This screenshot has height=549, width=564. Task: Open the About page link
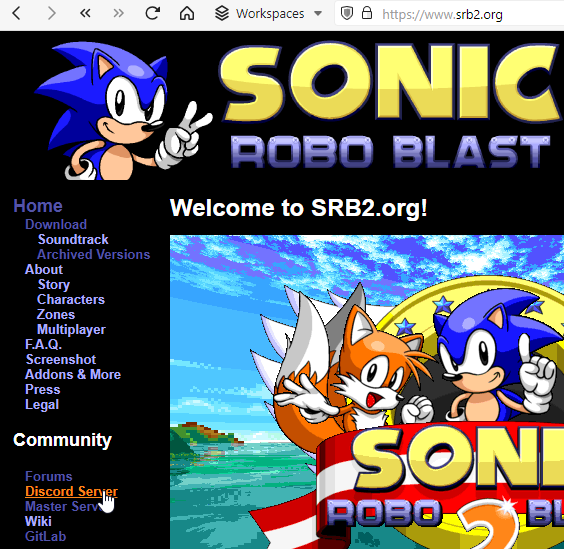pyautogui.click(x=44, y=269)
